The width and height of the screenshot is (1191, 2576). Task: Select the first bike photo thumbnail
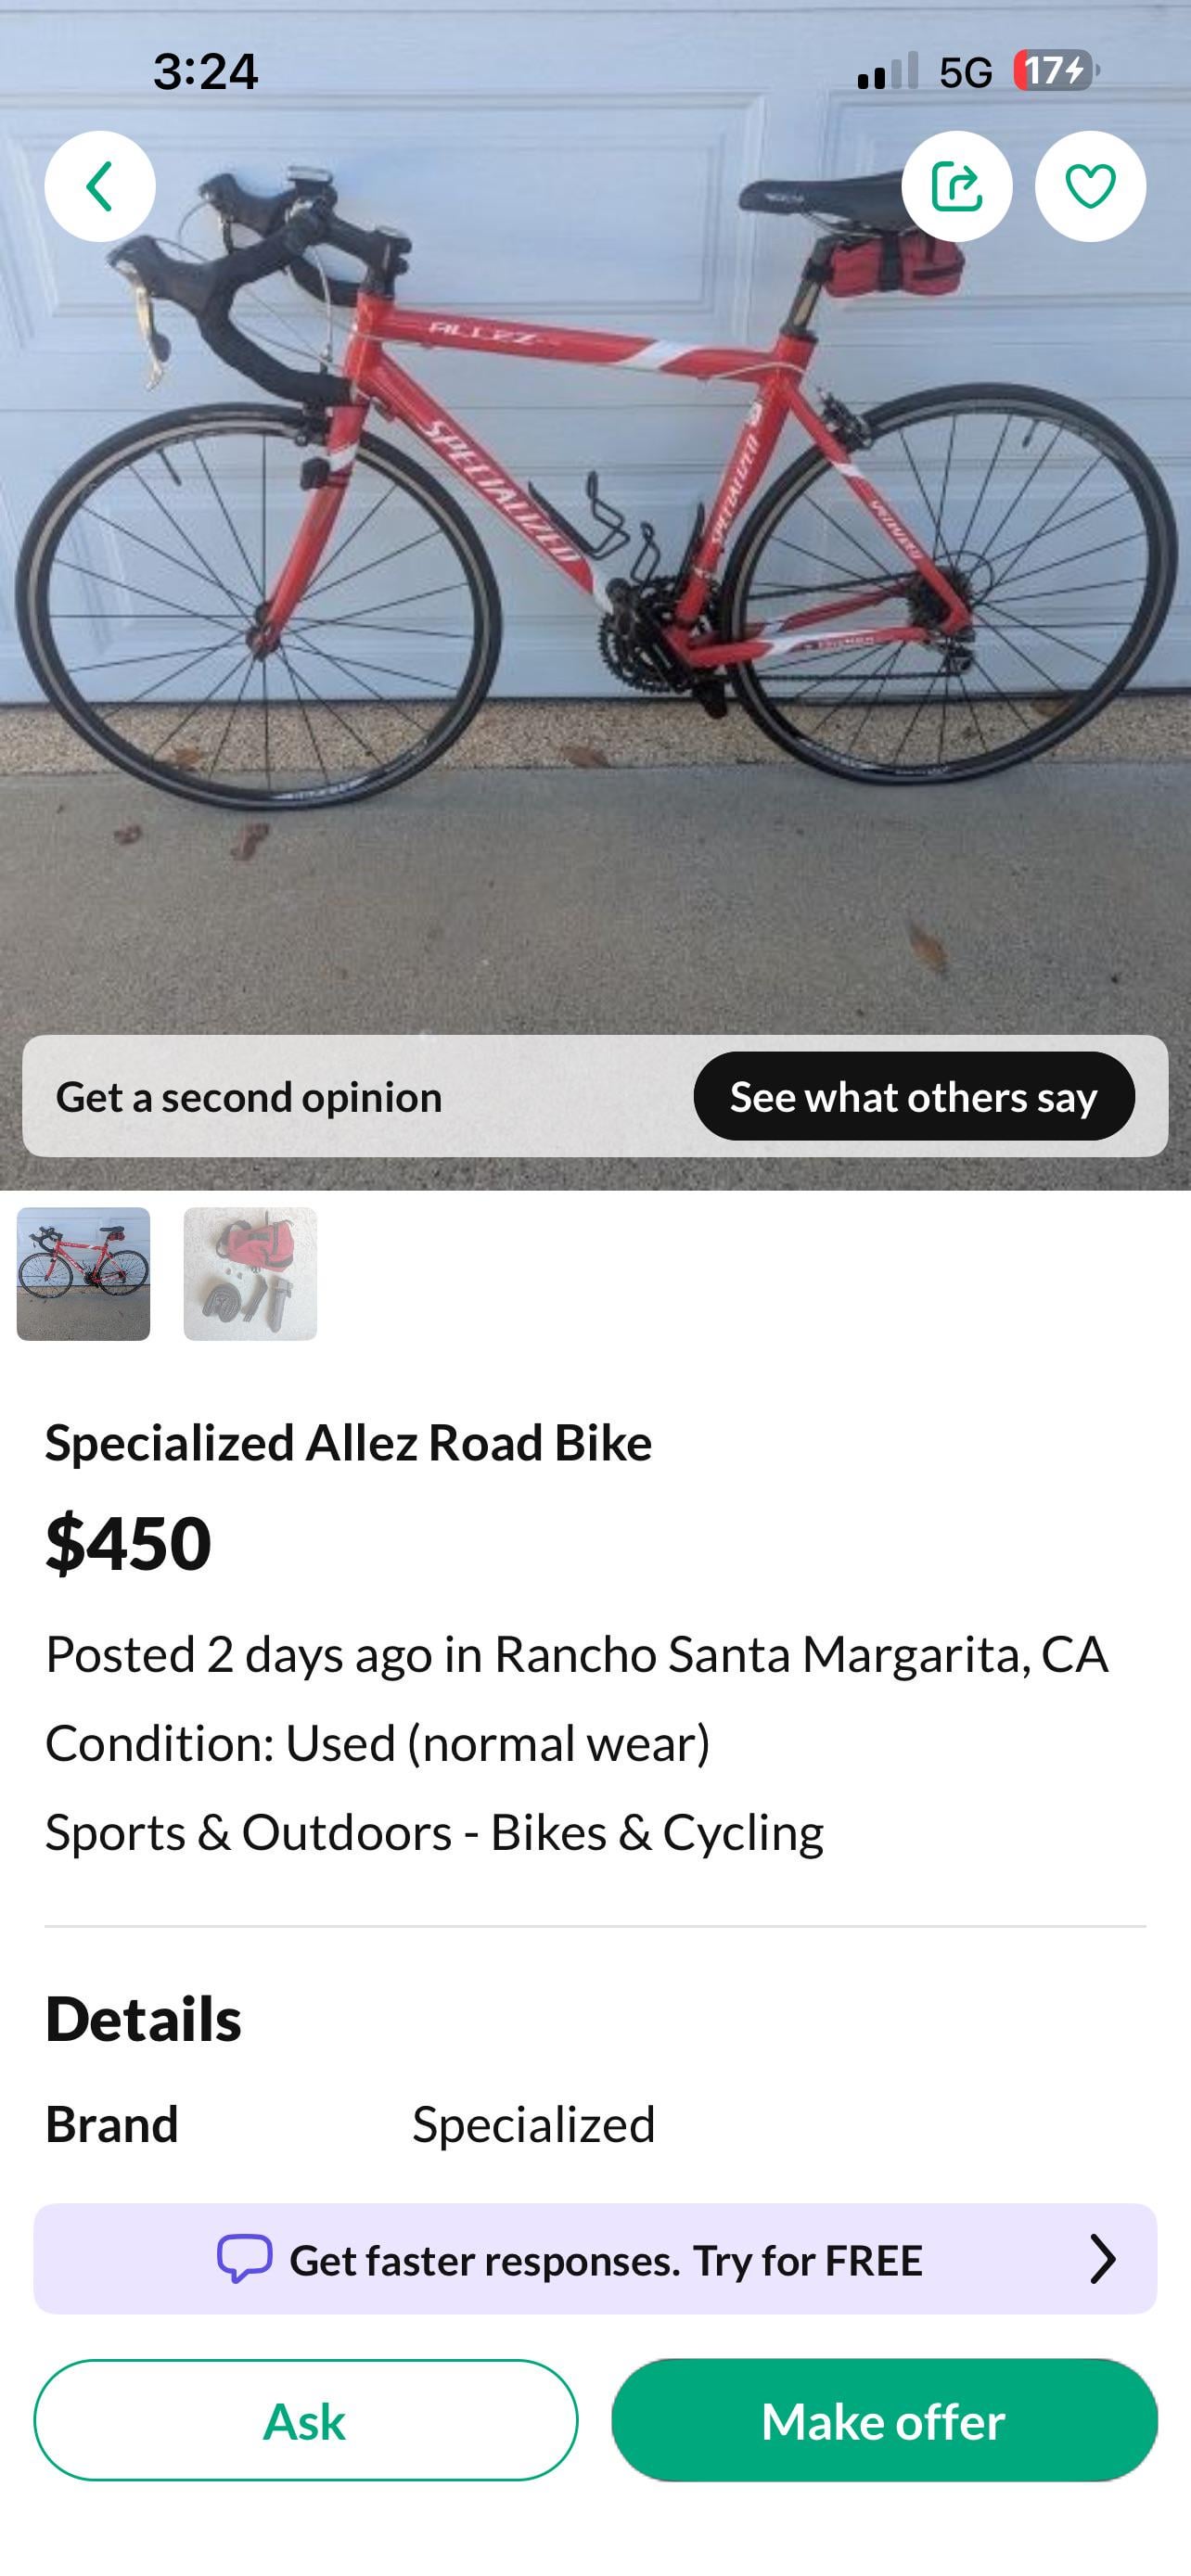[84, 1273]
